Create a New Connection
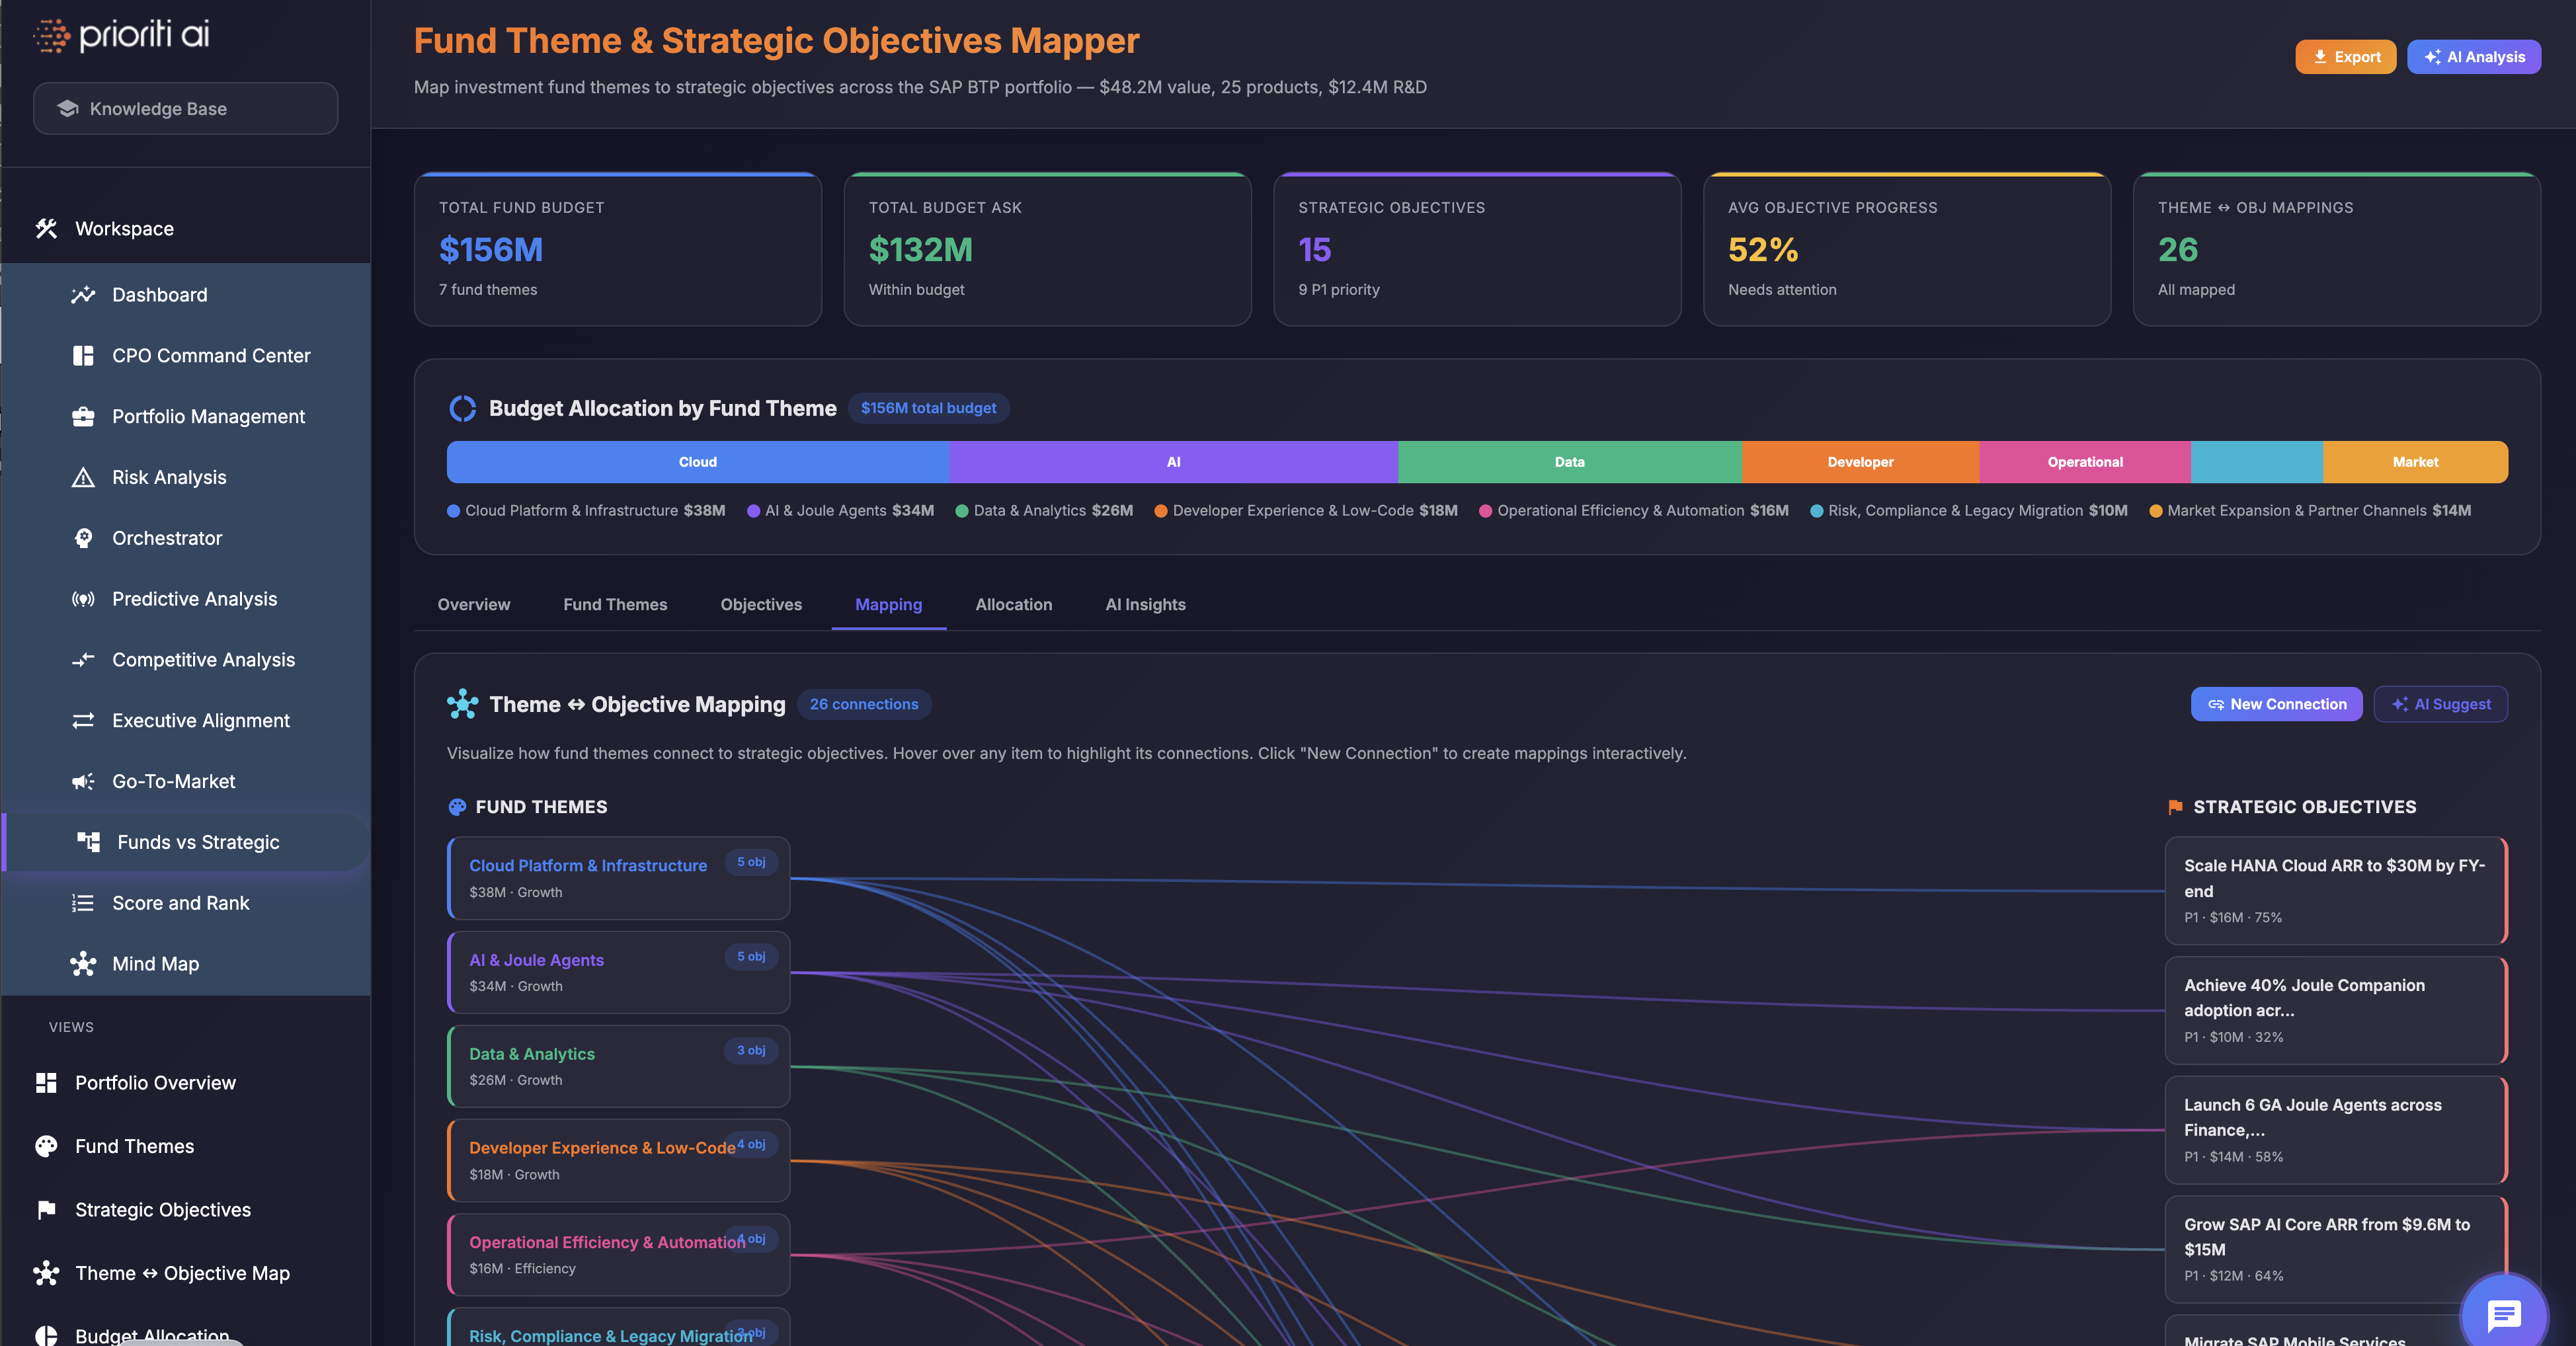Image resolution: width=2576 pixels, height=1346 pixels. click(x=2276, y=704)
